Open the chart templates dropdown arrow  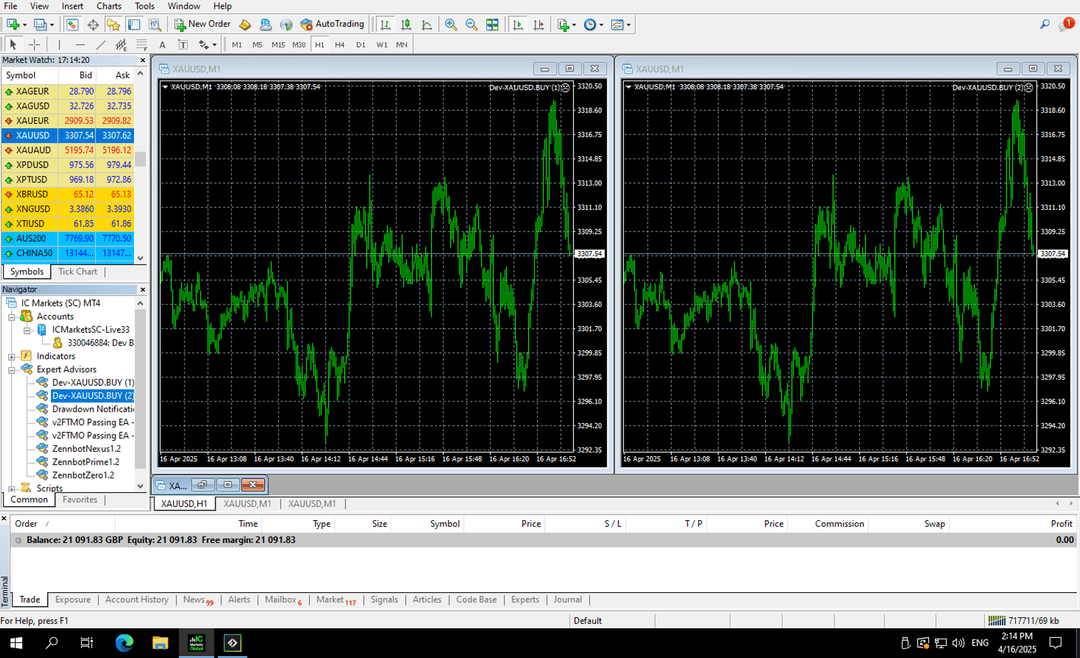click(629, 24)
